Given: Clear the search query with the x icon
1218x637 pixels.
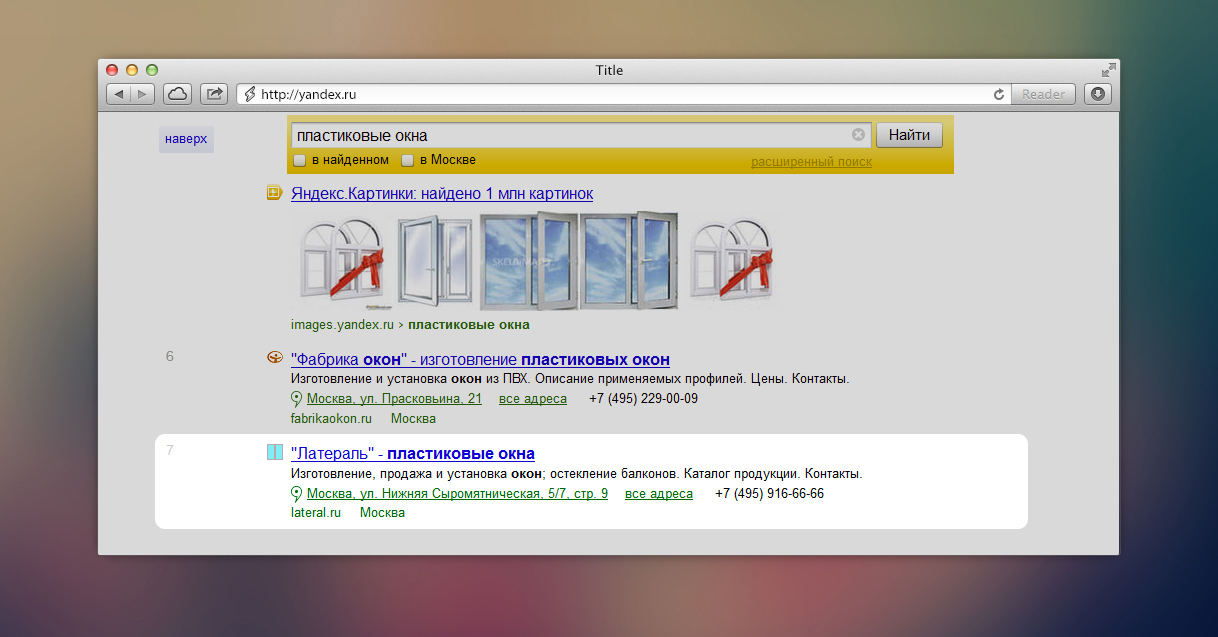Looking at the screenshot, I should click(858, 135).
